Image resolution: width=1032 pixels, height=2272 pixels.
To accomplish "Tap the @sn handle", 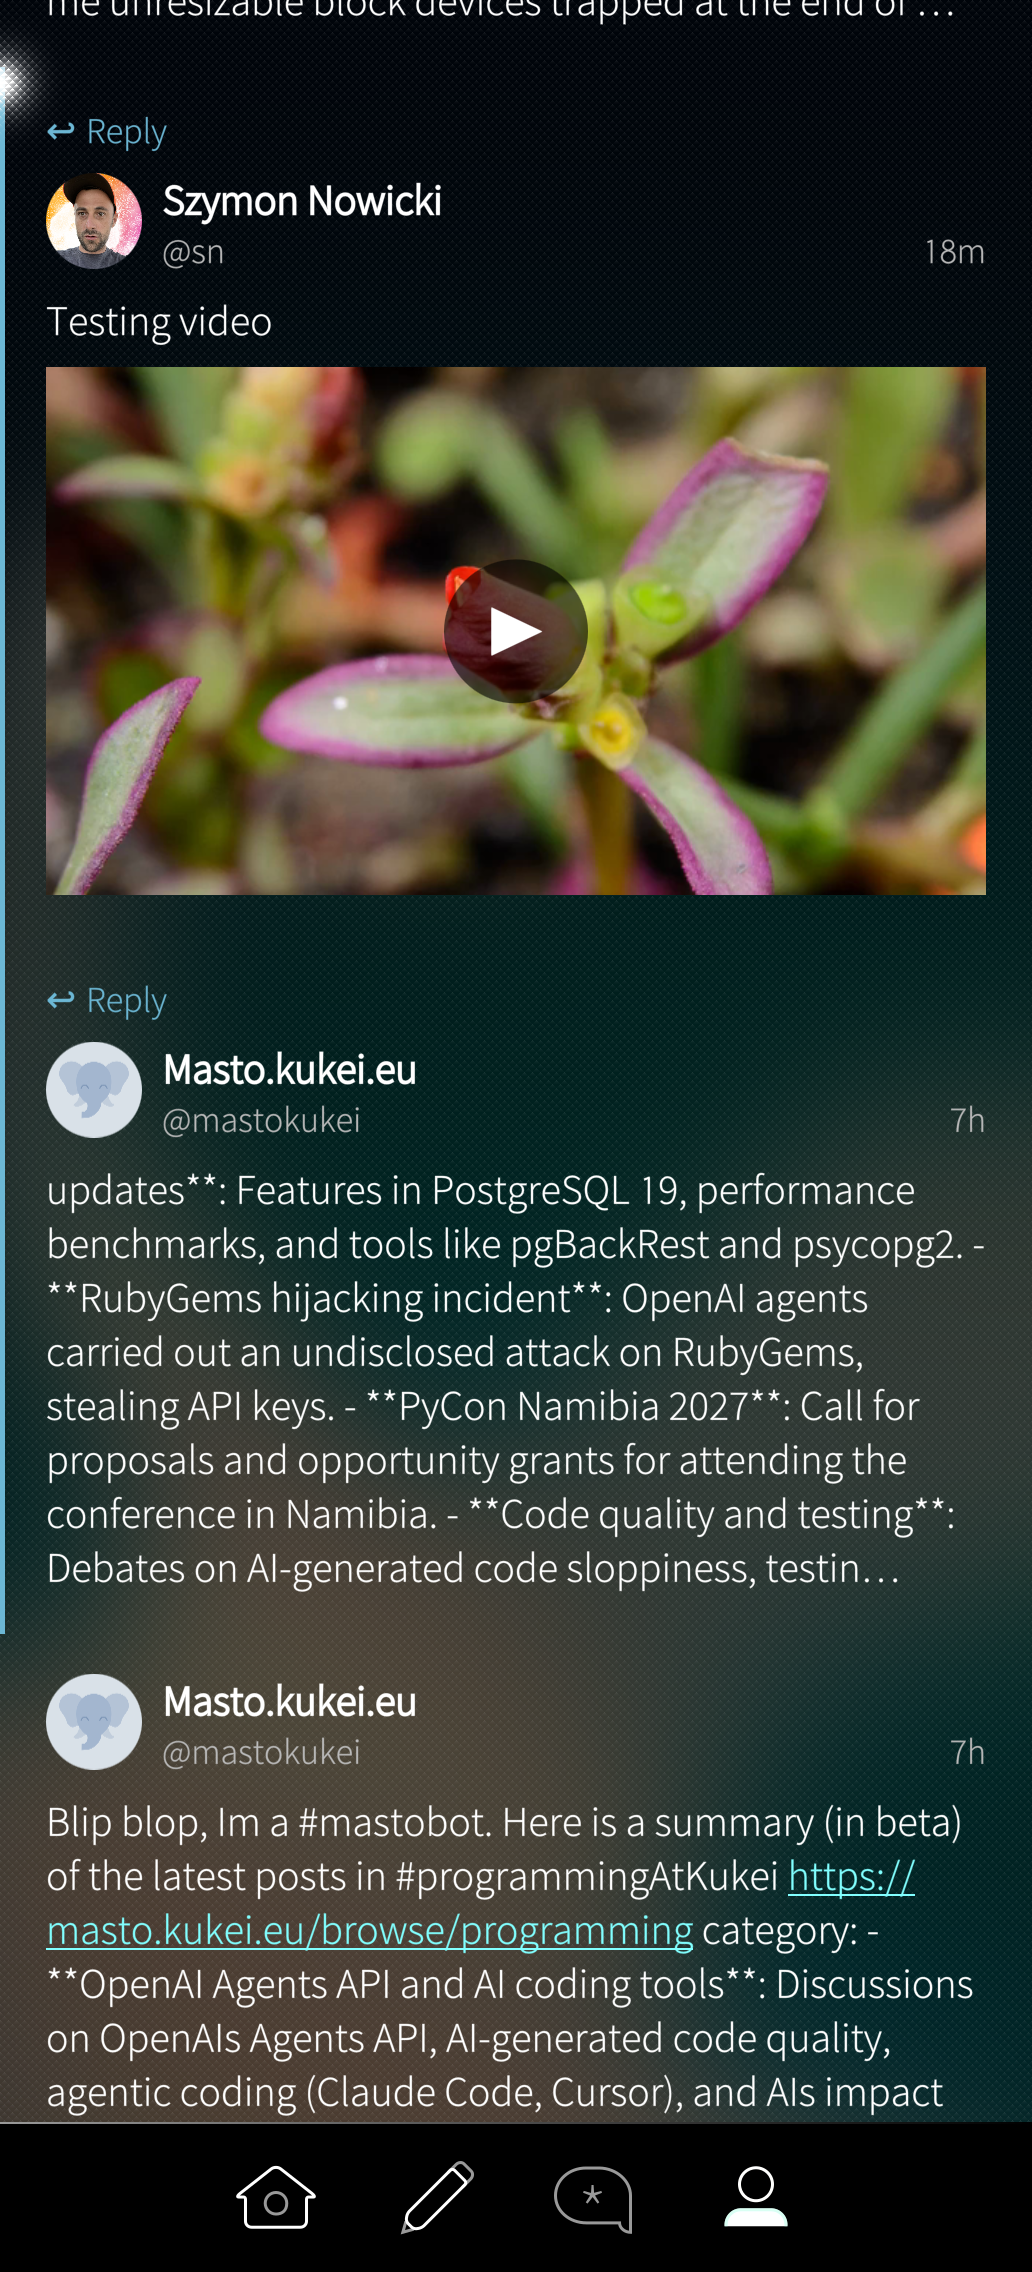I will tap(193, 252).
